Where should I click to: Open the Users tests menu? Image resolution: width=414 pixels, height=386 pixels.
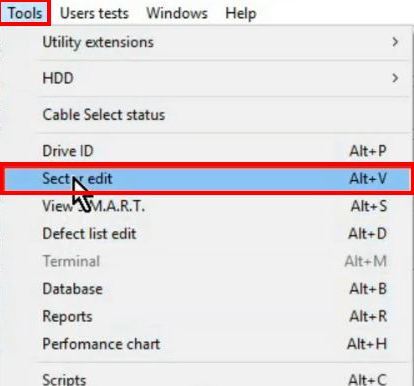pos(94,13)
